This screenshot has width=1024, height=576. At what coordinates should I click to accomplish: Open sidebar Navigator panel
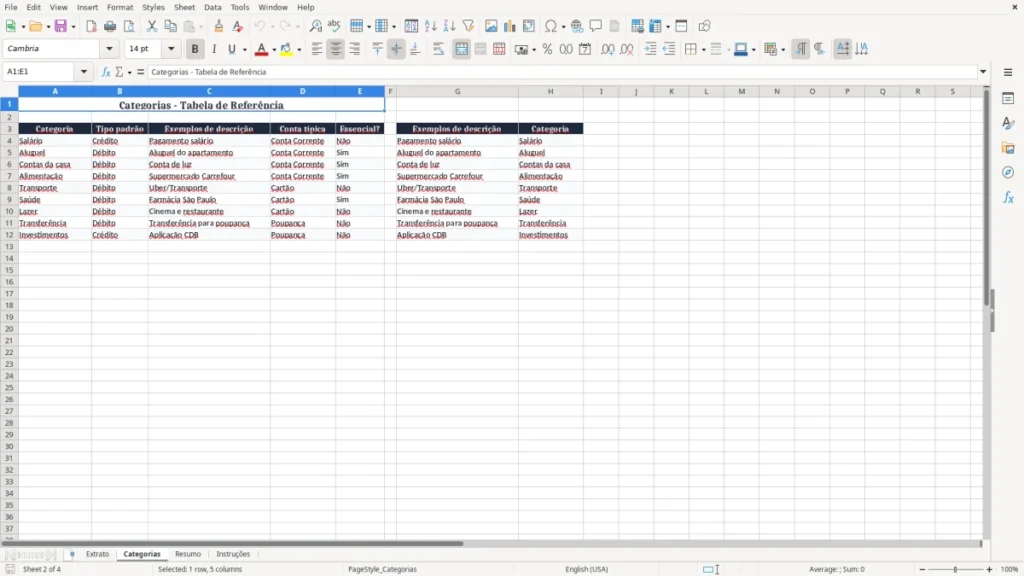point(1008,172)
